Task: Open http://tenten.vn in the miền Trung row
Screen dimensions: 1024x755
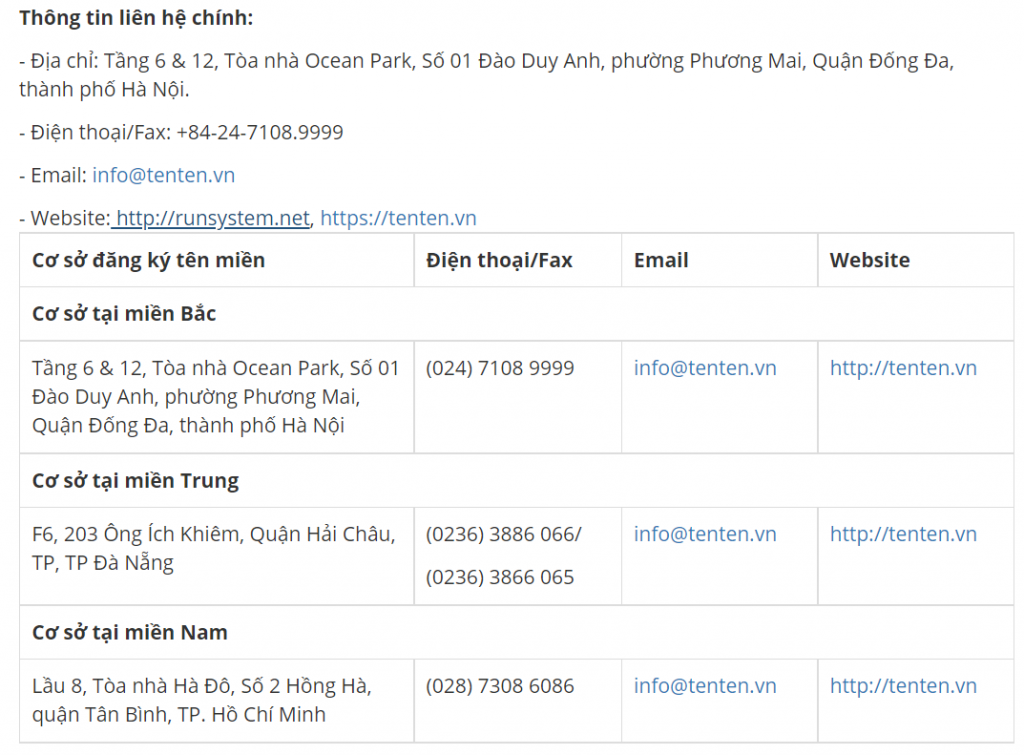Action: 903,534
